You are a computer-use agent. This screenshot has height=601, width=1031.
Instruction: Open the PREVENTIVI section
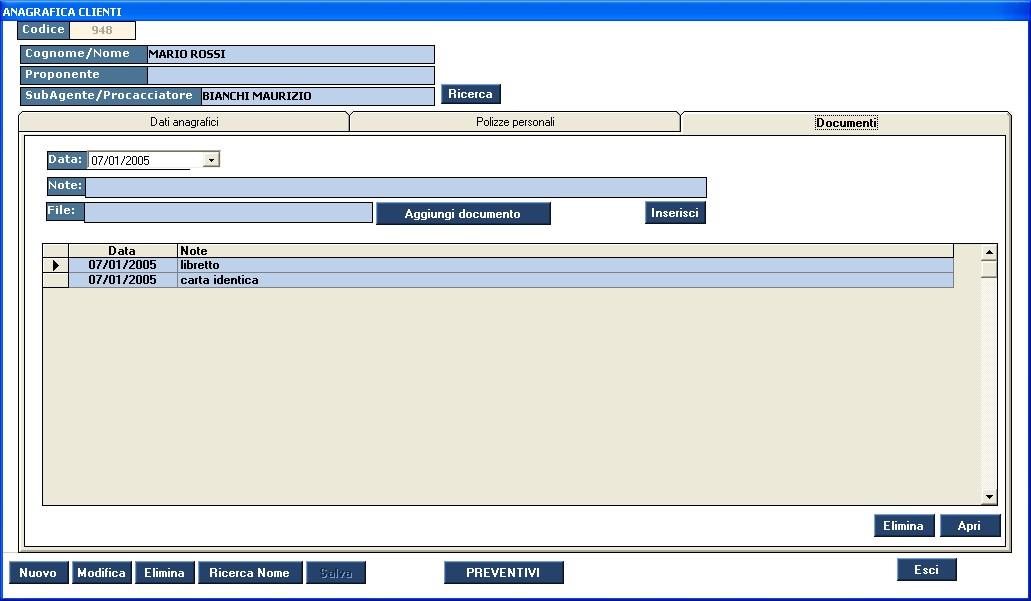[503, 573]
